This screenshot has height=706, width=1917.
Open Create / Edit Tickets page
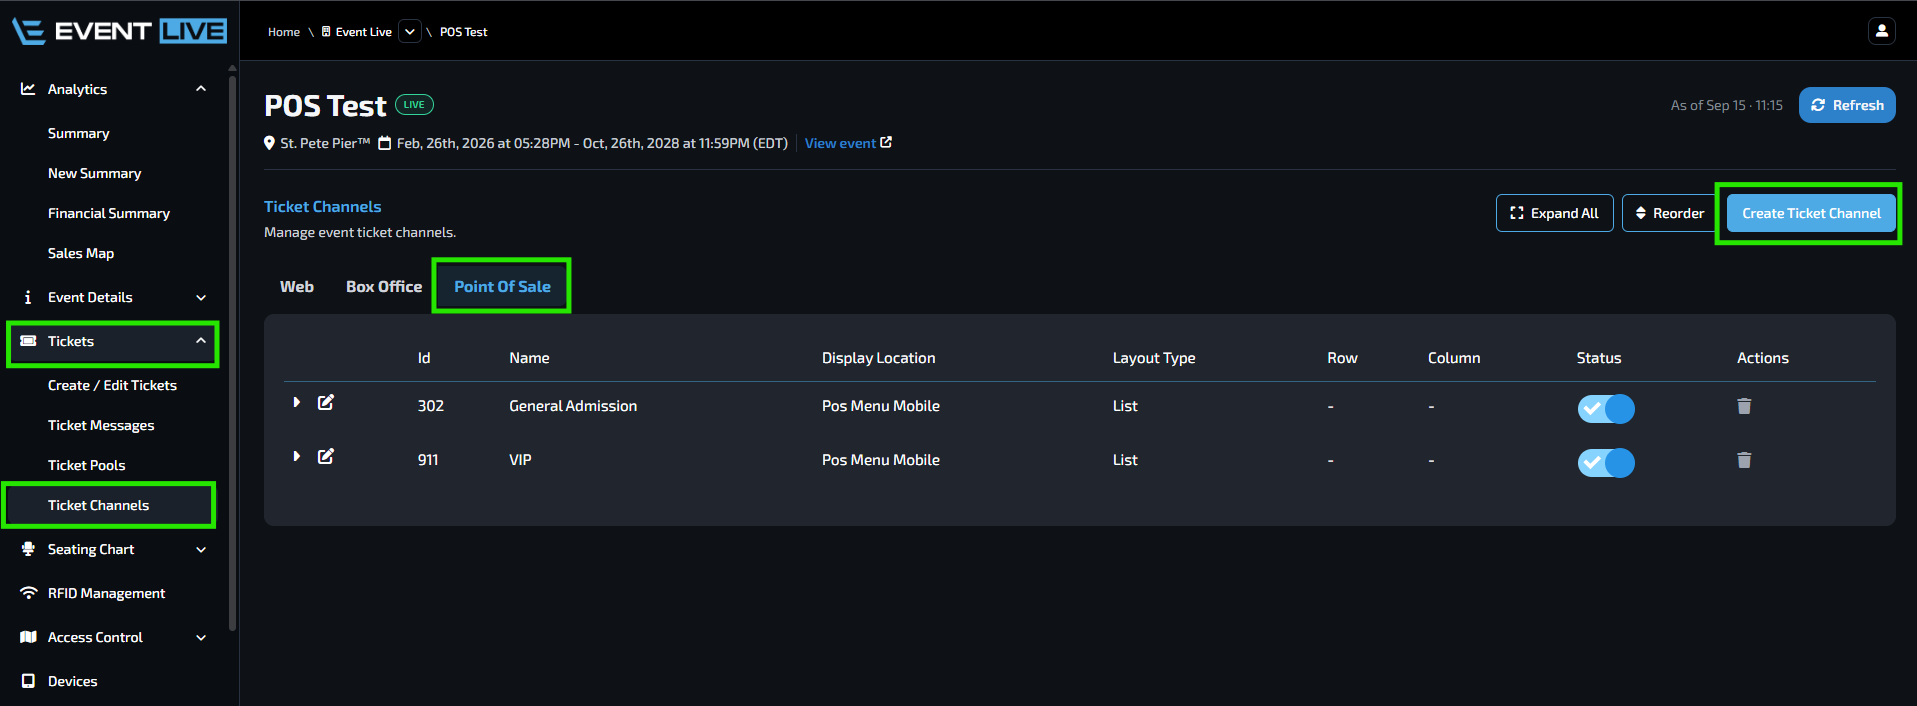pyautogui.click(x=112, y=385)
